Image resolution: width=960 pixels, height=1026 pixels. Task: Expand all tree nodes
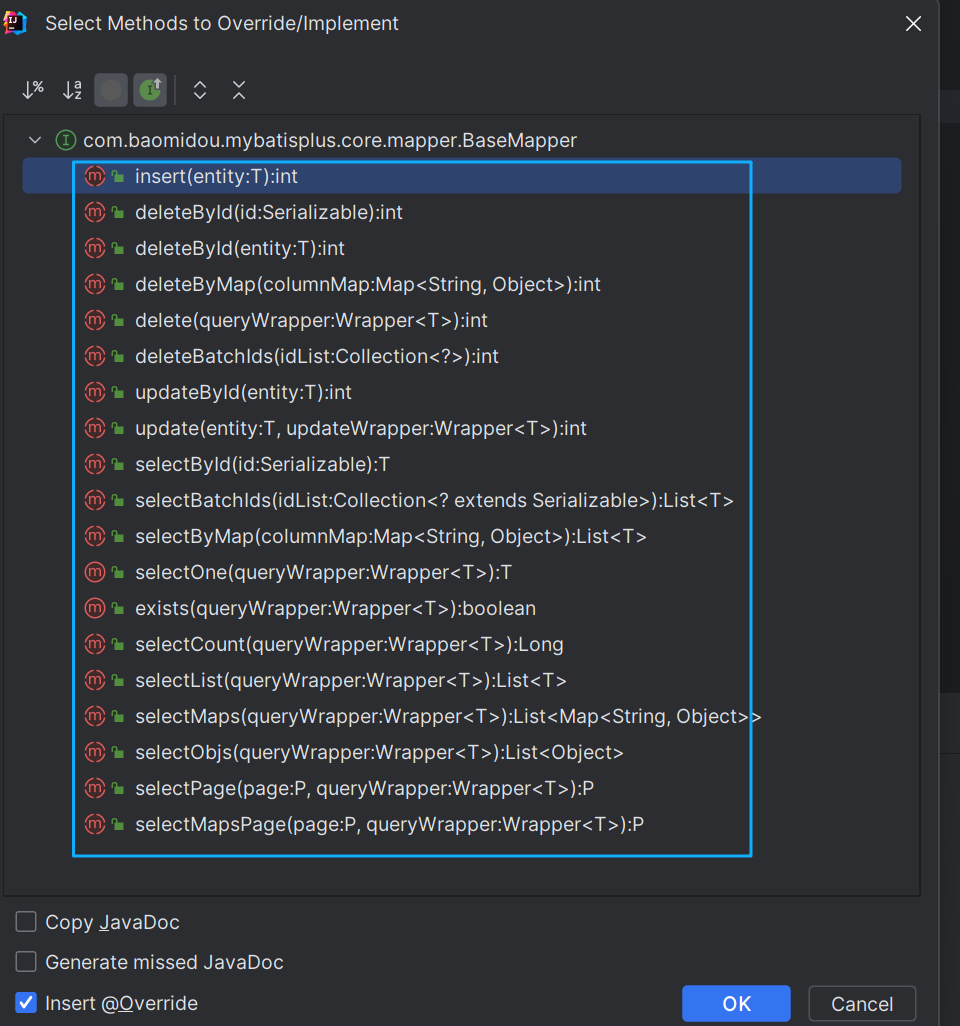(x=200, y=90)
